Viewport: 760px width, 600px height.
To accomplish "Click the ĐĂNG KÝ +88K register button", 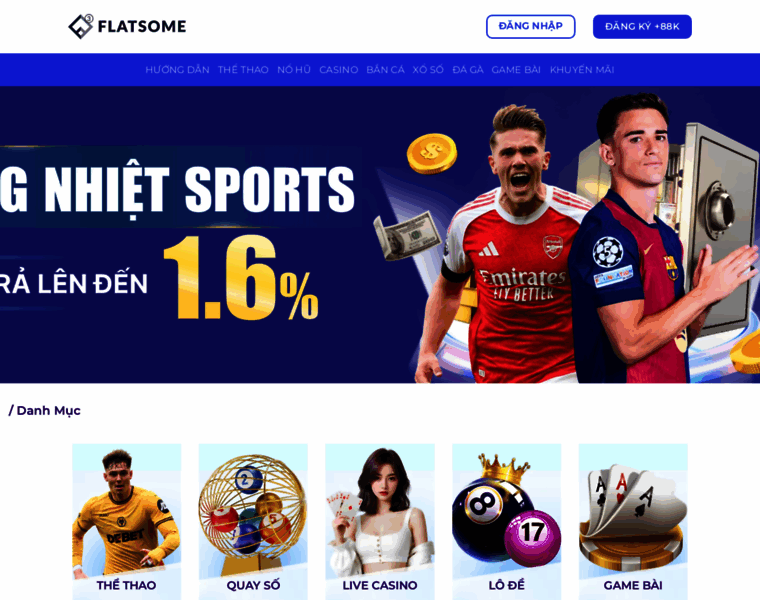I will click(x=642, y=26).
